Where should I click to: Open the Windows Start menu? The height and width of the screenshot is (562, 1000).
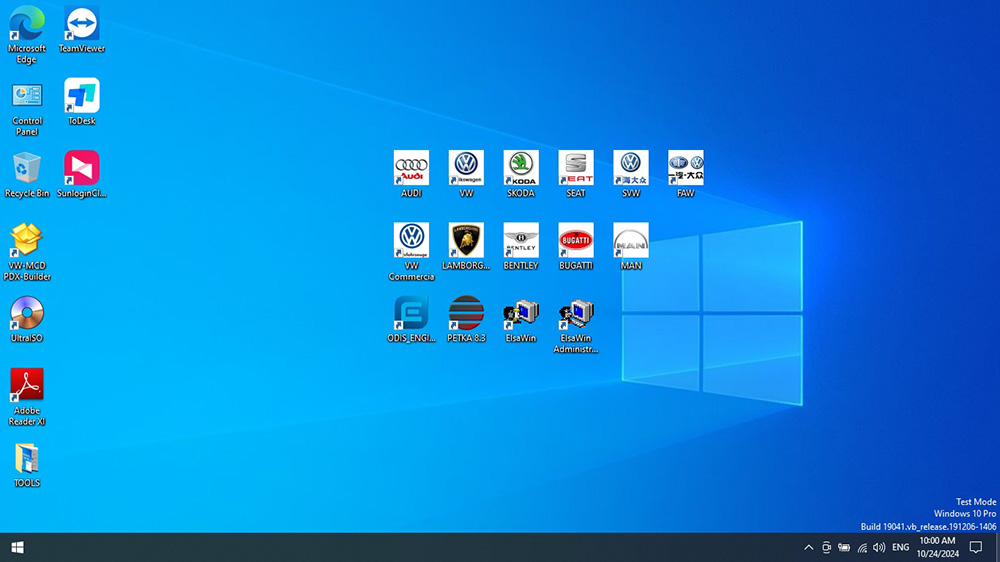tap(17, 547)
